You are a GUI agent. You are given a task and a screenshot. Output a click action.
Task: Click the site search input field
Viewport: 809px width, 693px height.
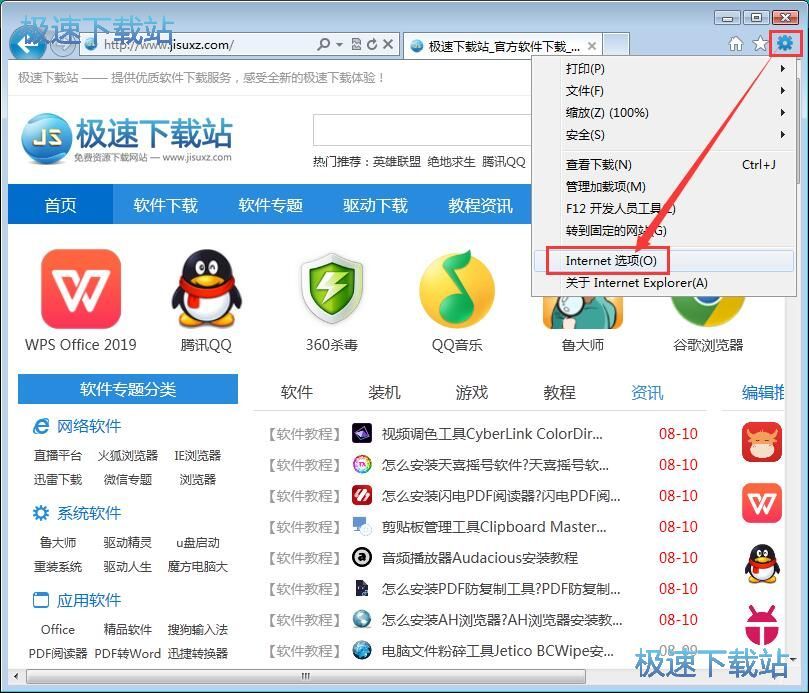pos(422,131)
